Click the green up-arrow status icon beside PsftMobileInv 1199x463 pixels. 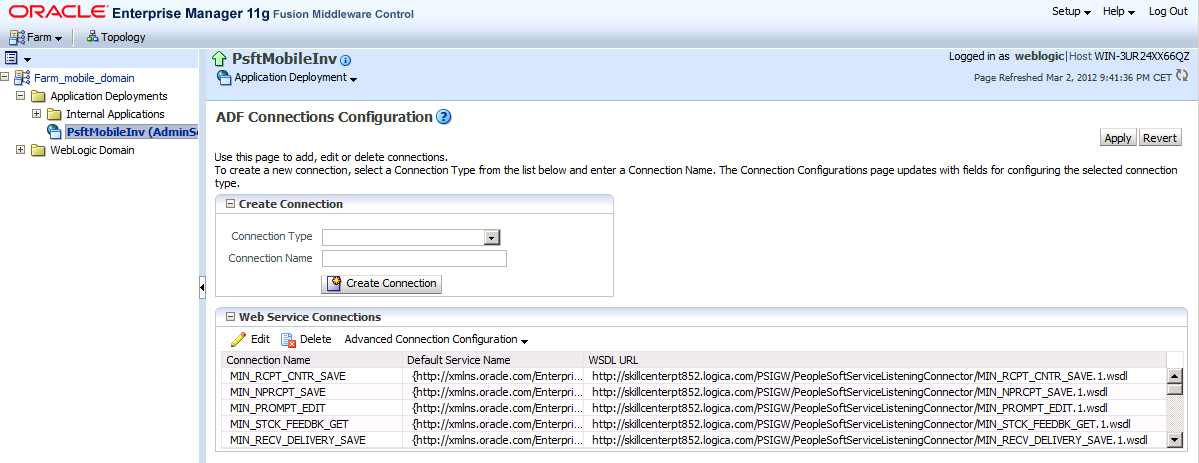point(219,59)
